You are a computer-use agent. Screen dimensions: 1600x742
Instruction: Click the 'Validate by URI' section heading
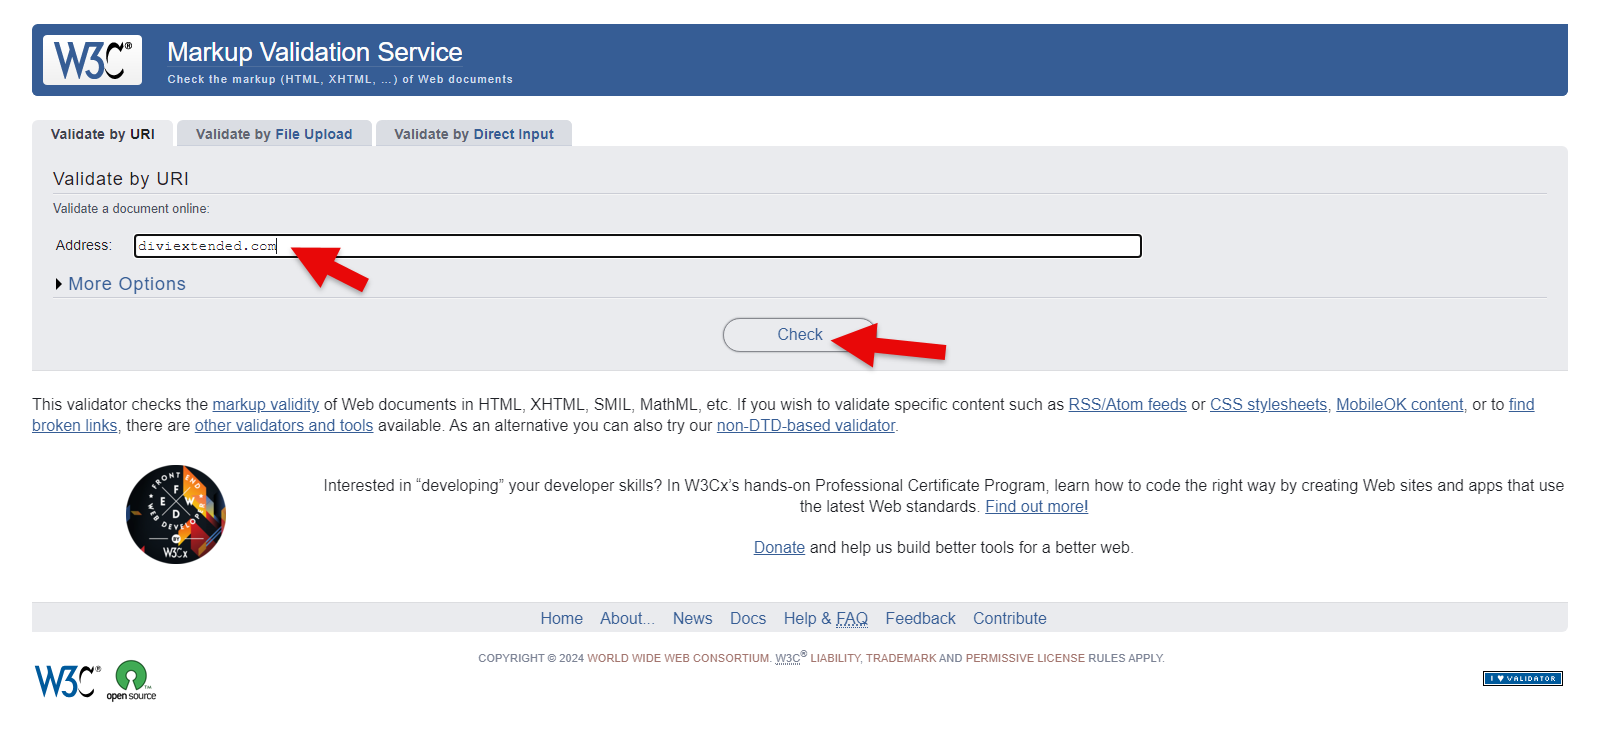pyautogui.click(x=121, y=179)
